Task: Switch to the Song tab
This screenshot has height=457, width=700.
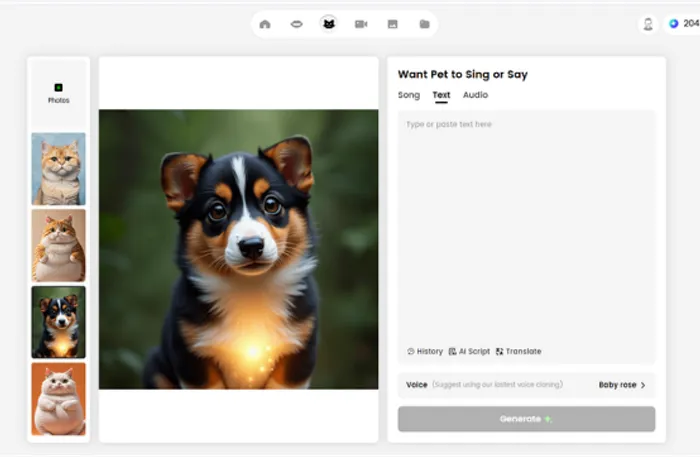Action: (x=409, y=95)
